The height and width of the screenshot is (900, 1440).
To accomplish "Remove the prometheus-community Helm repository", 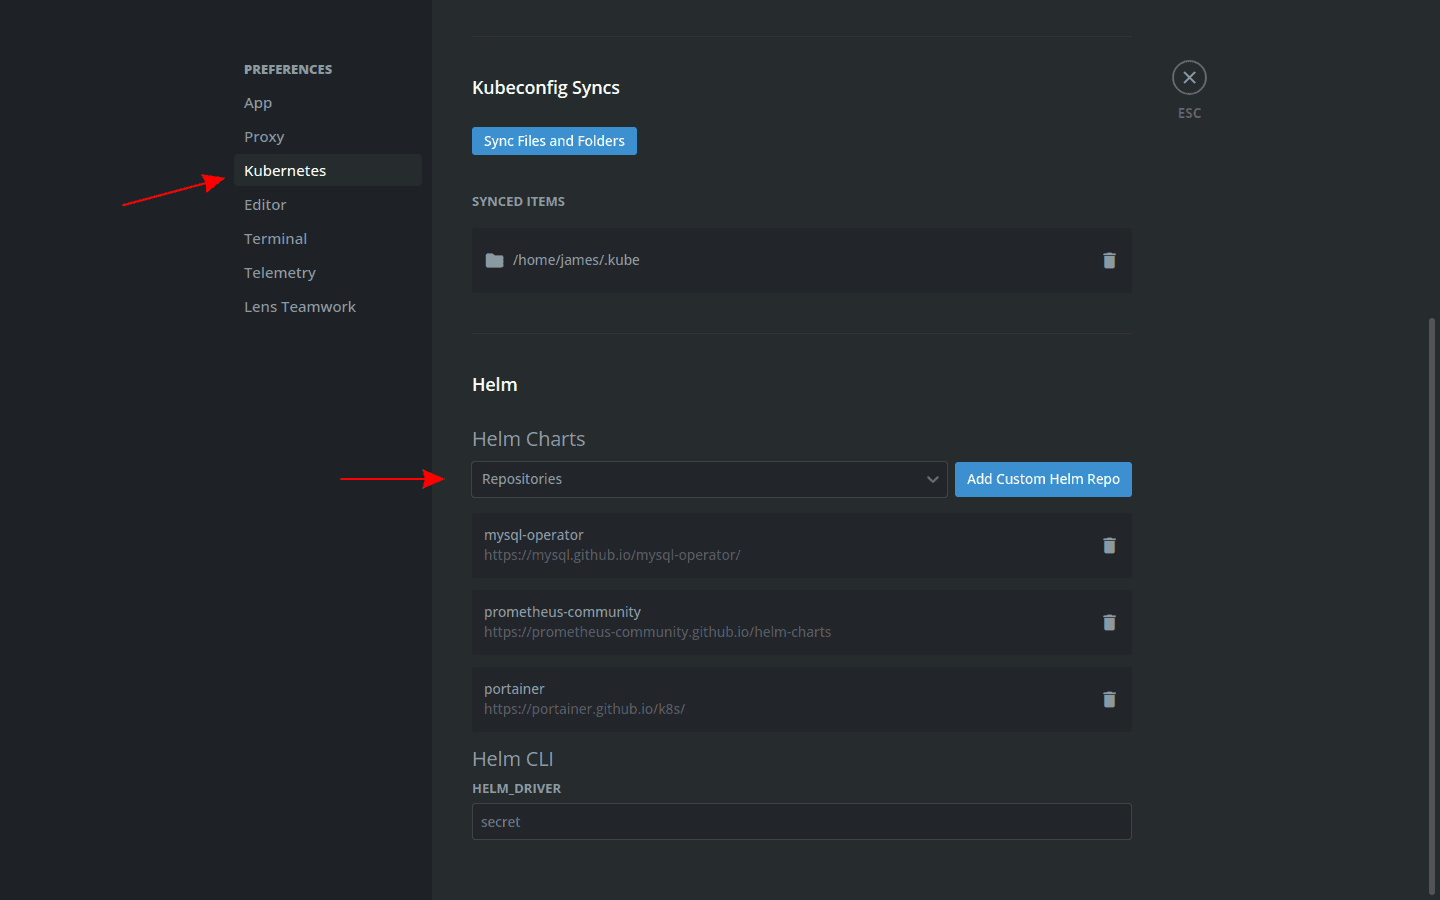I will point(1109,622).
